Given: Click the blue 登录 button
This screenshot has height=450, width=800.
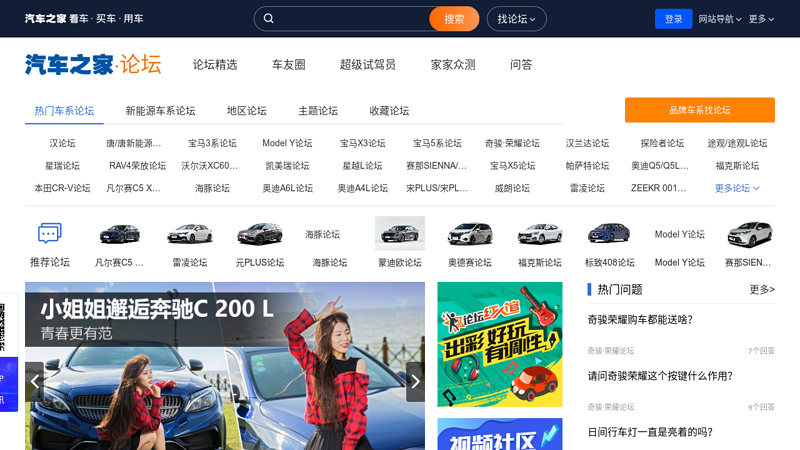Looking at the screenshot, I should click(673, 19).
